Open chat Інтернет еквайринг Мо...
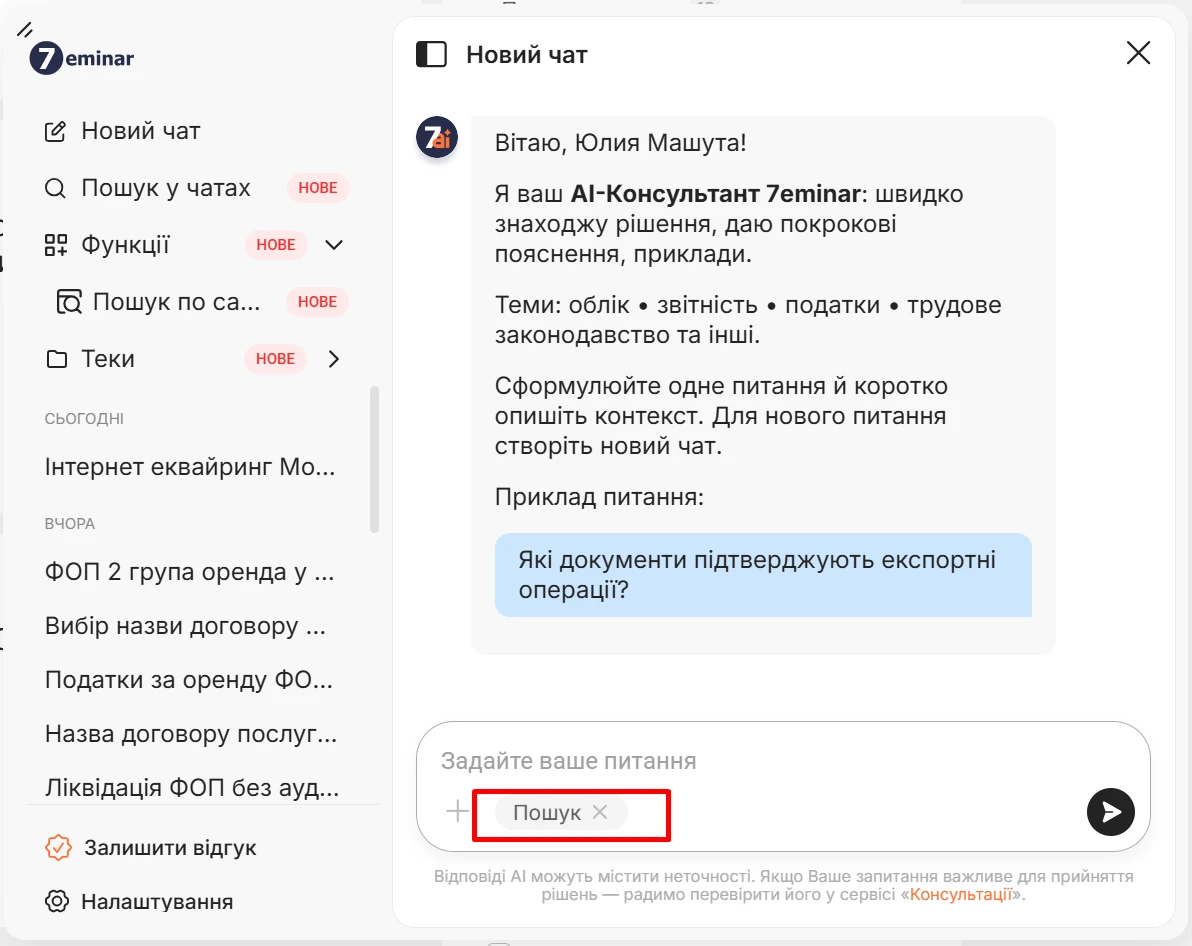The width and height of the screenshot is (1192, 946). pyautogui.click(x=190, y=466)
